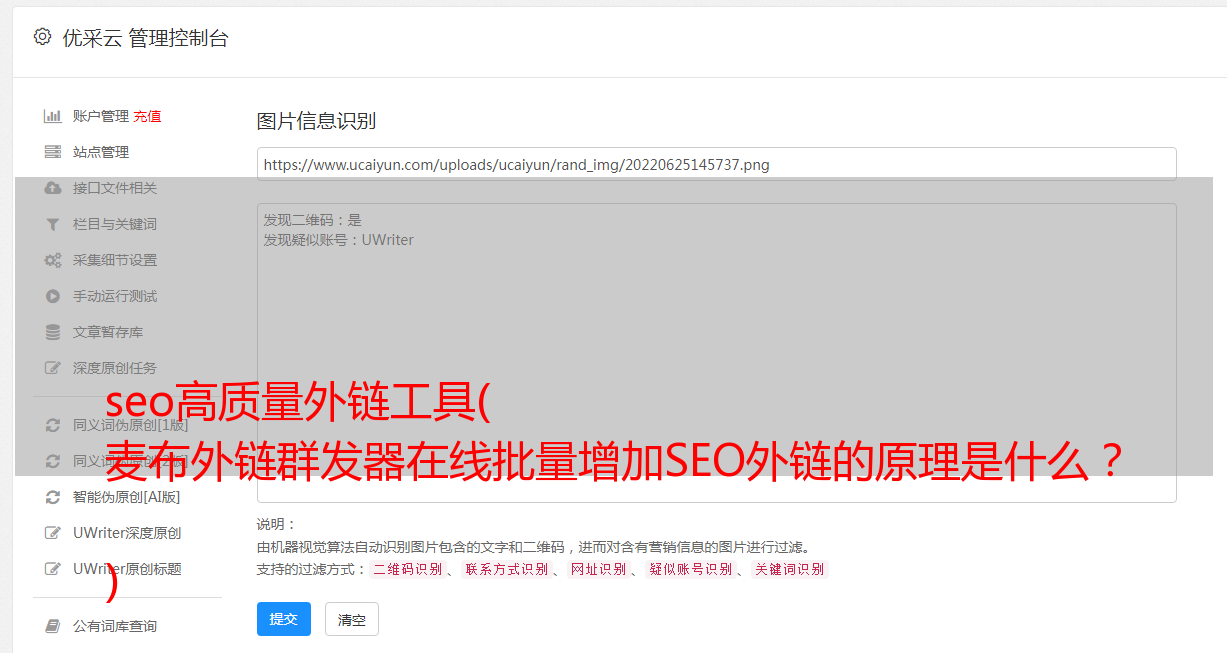1227x653 pixels.
Task: Click the 联系方式识别 filter tag
Action: (x=506, y=569)
